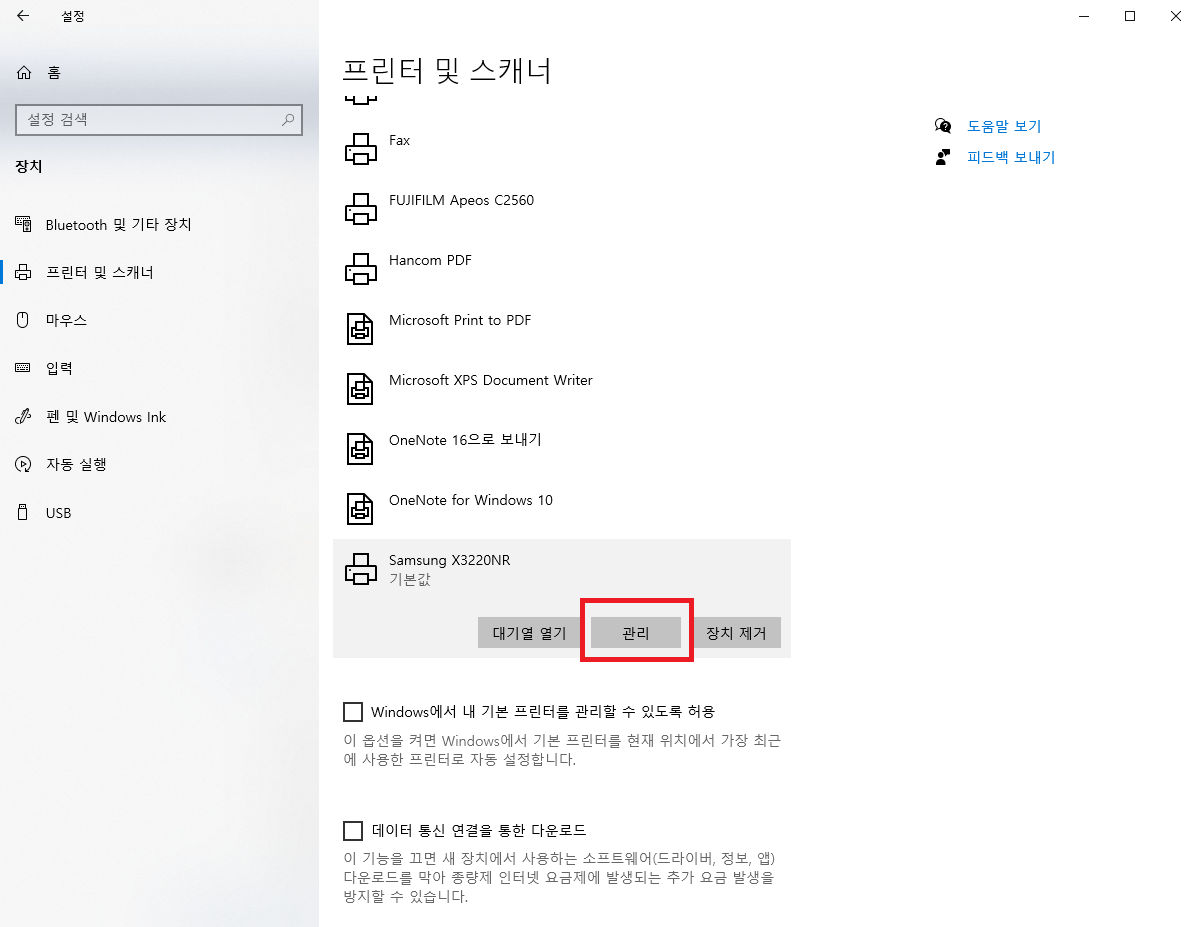The width and height of the screenshot is (1193, 927).
Task: Click the 설정 검색 search field
Action: (x=159, y=119)
